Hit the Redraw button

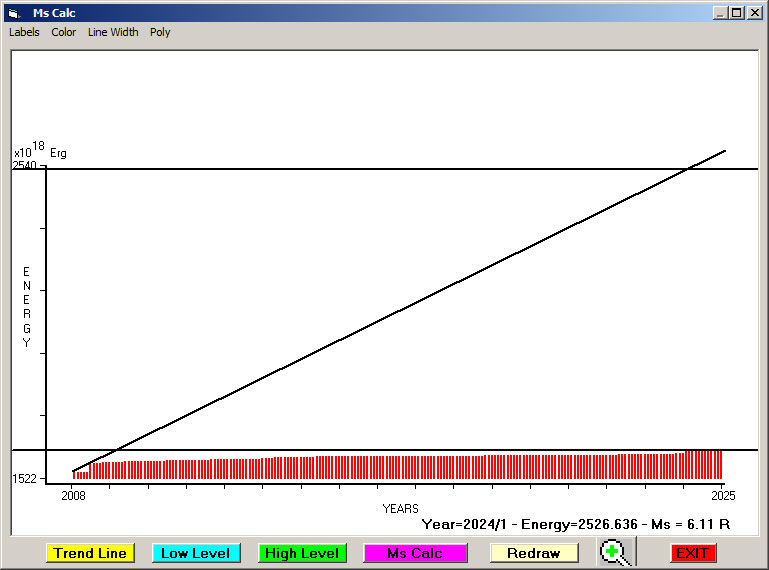click(534, 553)
